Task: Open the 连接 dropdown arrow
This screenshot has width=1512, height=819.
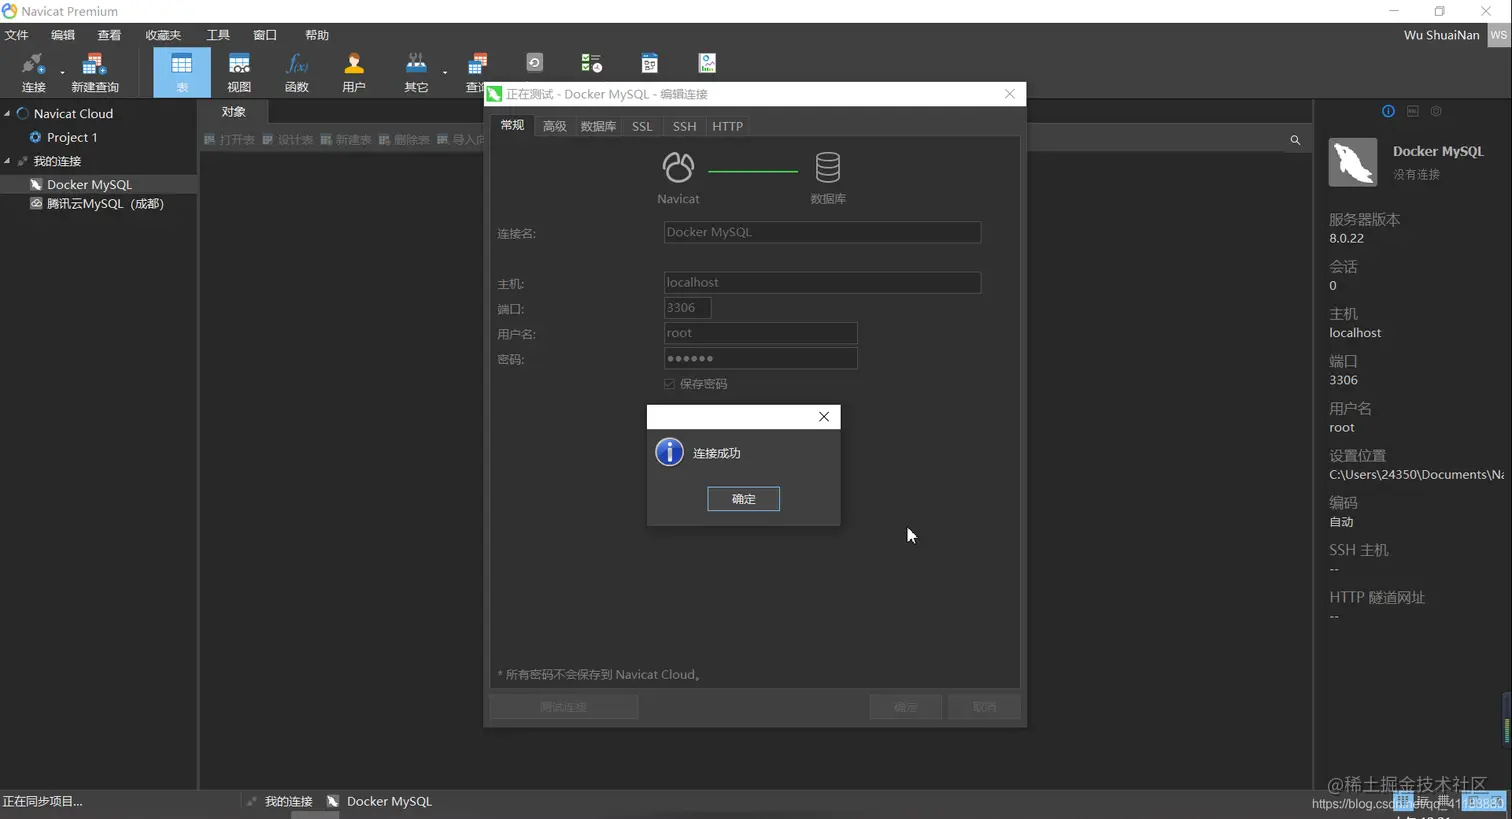Action: [x=62, y=72]
